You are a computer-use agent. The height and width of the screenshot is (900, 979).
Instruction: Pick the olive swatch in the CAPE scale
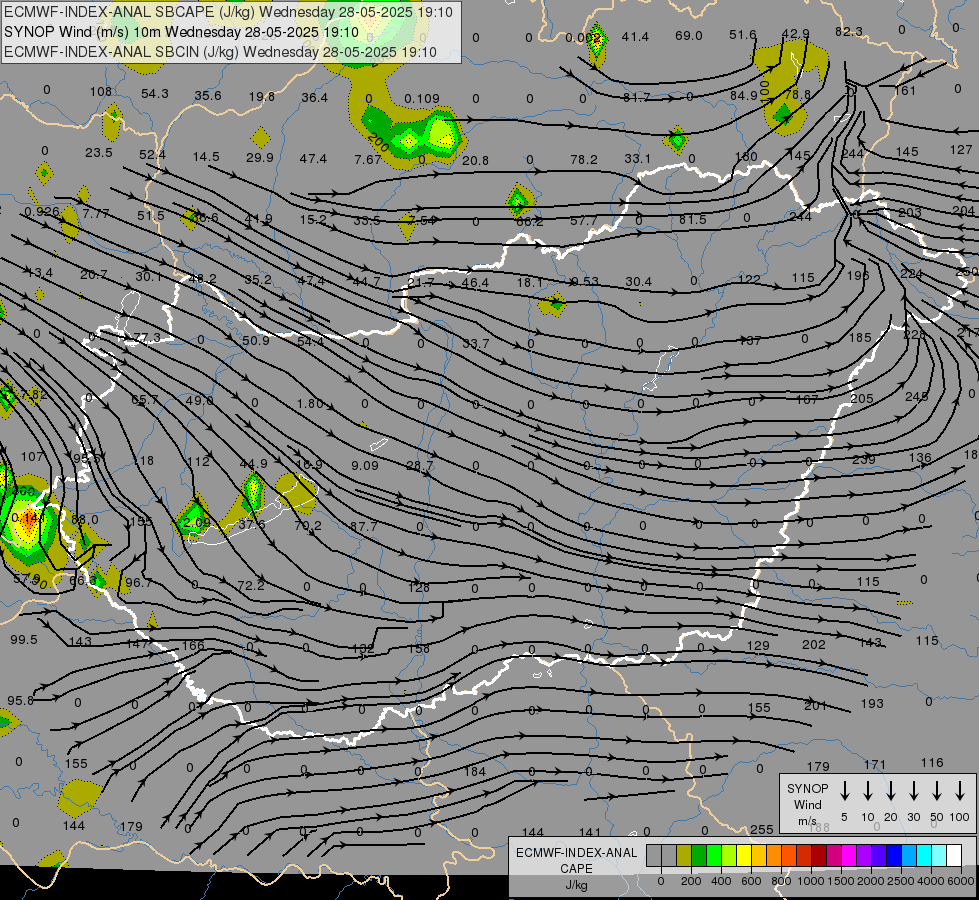pos(684,855)
